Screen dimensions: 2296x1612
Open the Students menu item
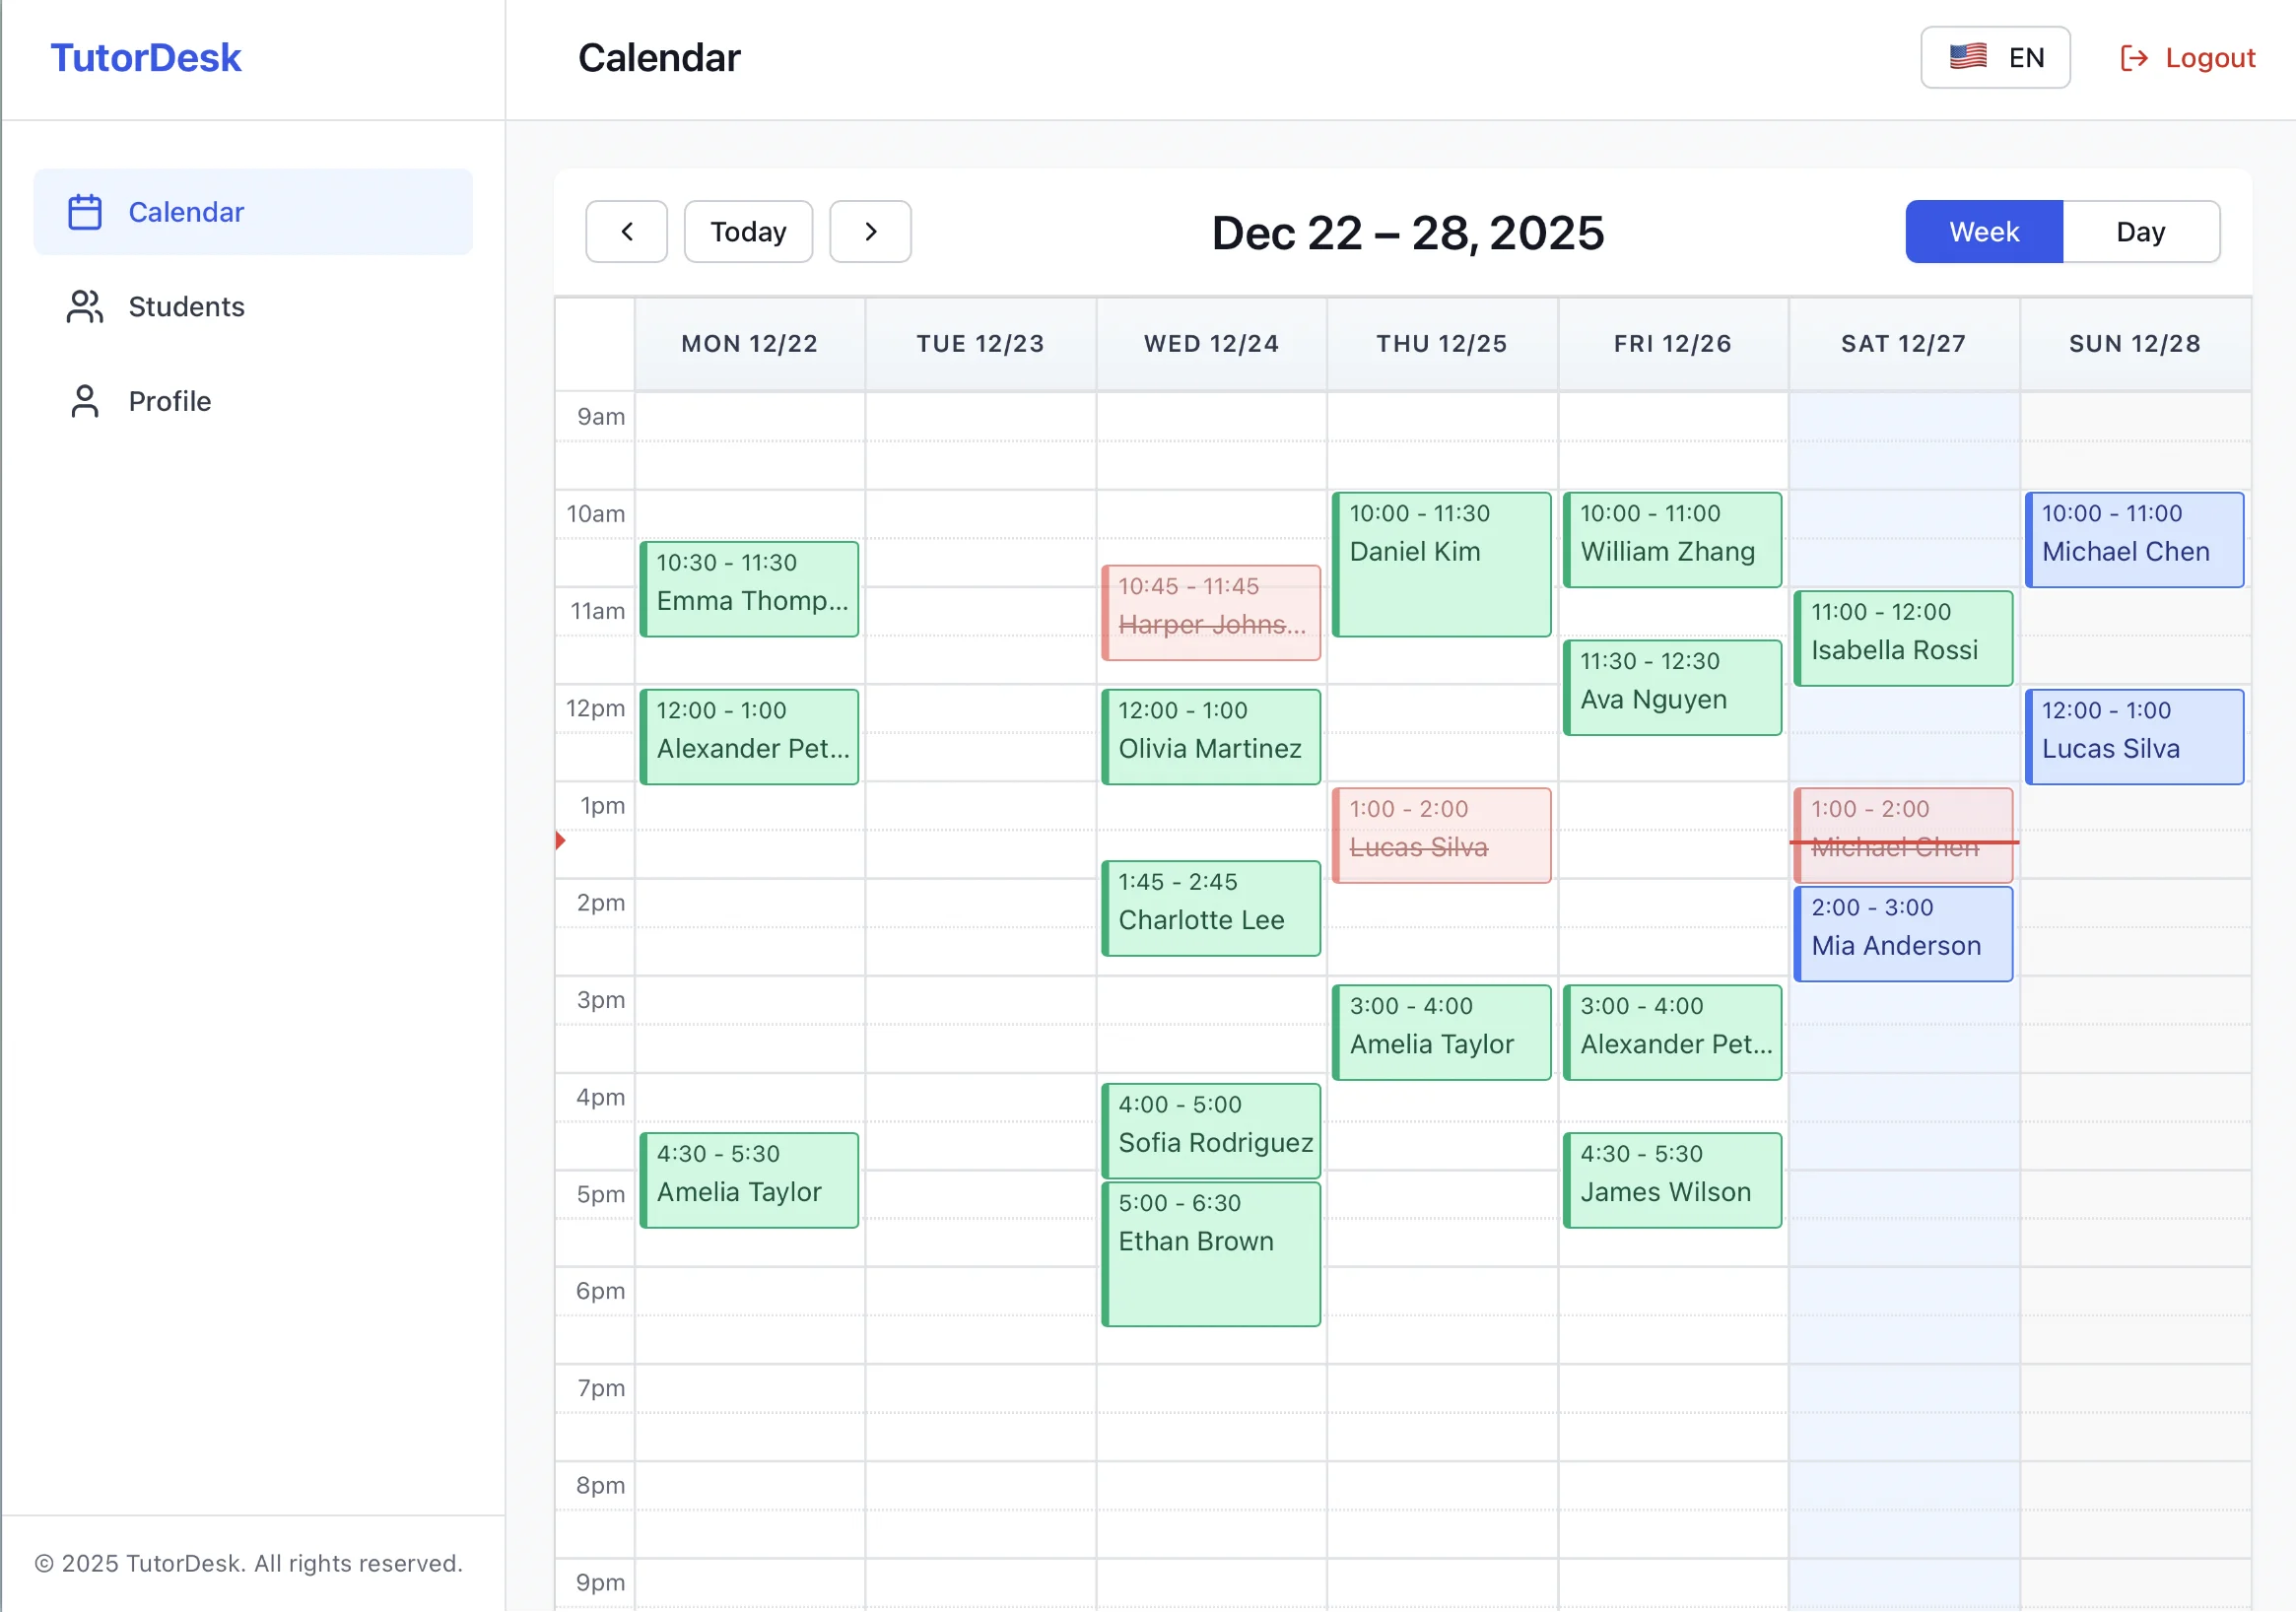click(x=186, y=307)
